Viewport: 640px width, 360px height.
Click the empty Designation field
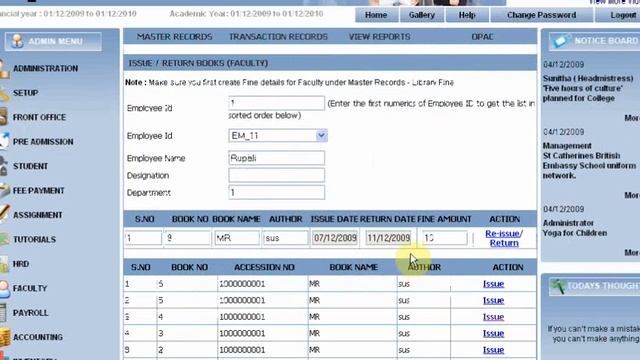click(276, 175)
